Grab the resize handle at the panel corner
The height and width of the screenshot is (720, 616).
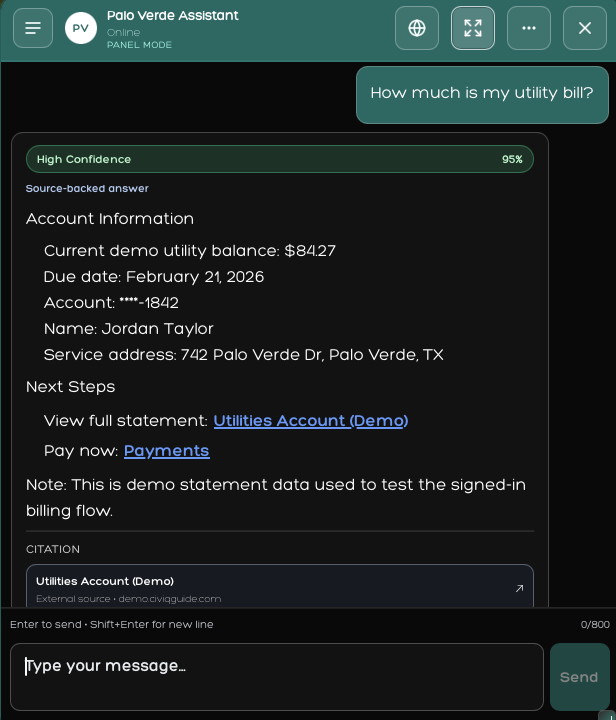(606, 714)
